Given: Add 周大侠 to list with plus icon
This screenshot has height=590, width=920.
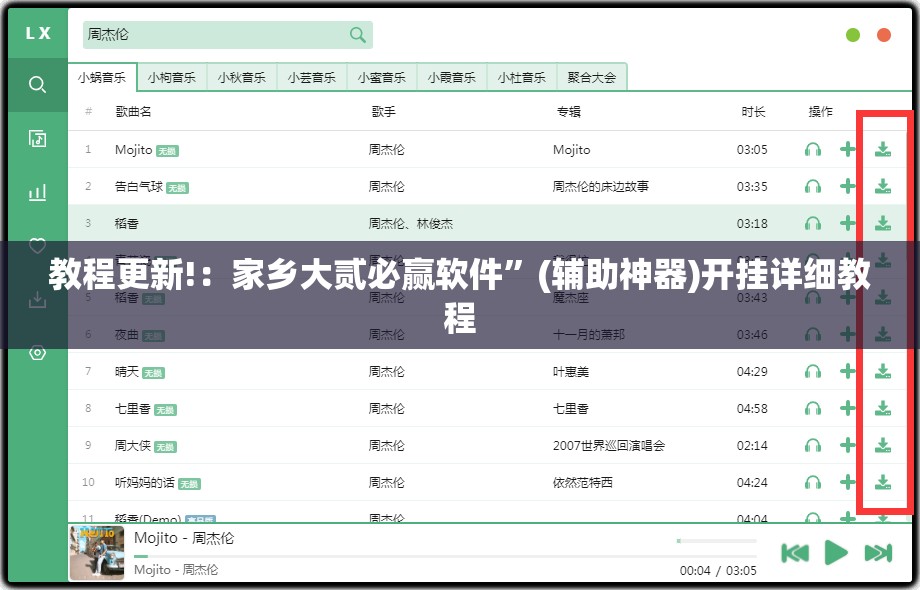Looking at the screenshot, I should coord(847,446).
